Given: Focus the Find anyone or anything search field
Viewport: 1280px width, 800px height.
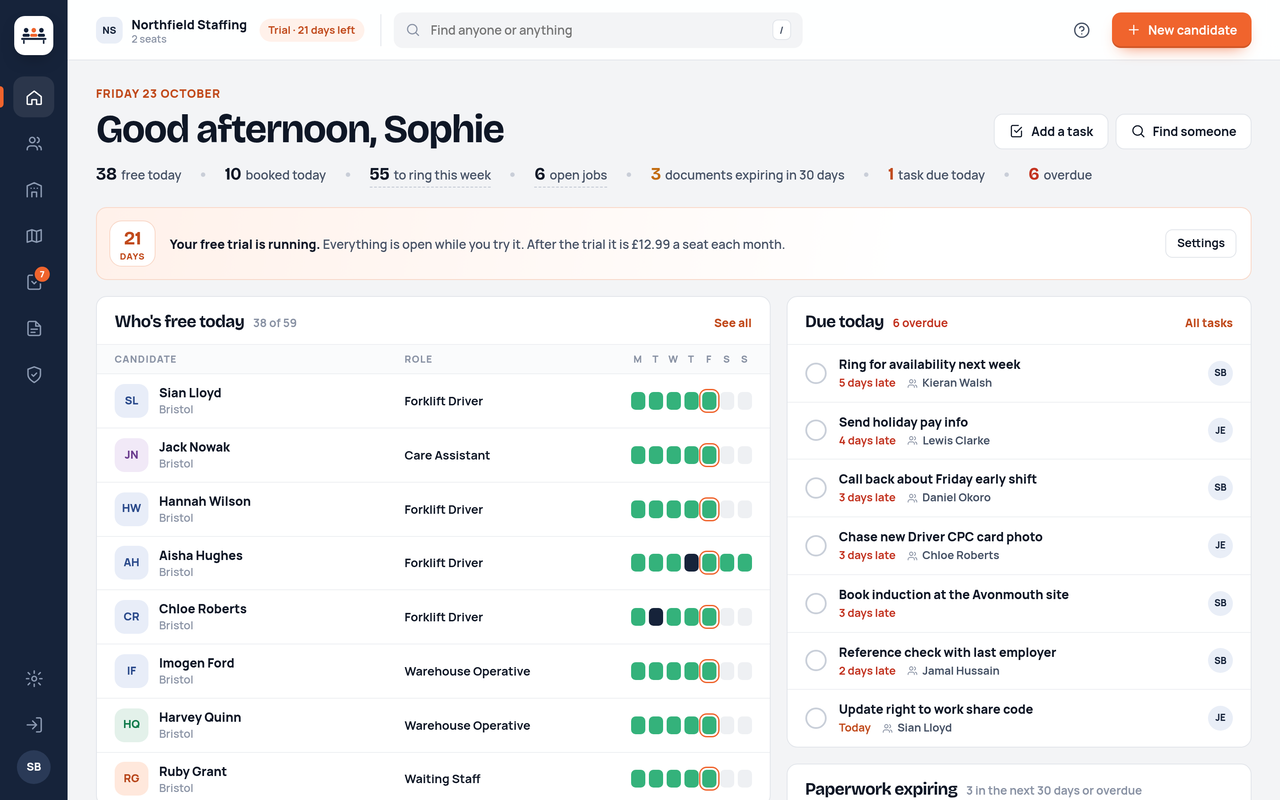Looking at the screenshot, I should pos(598,30).
